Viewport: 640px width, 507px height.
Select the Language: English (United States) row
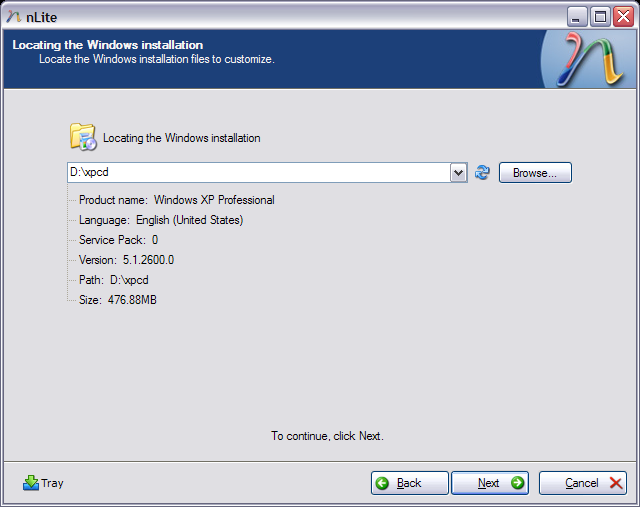tap(161, 220)
